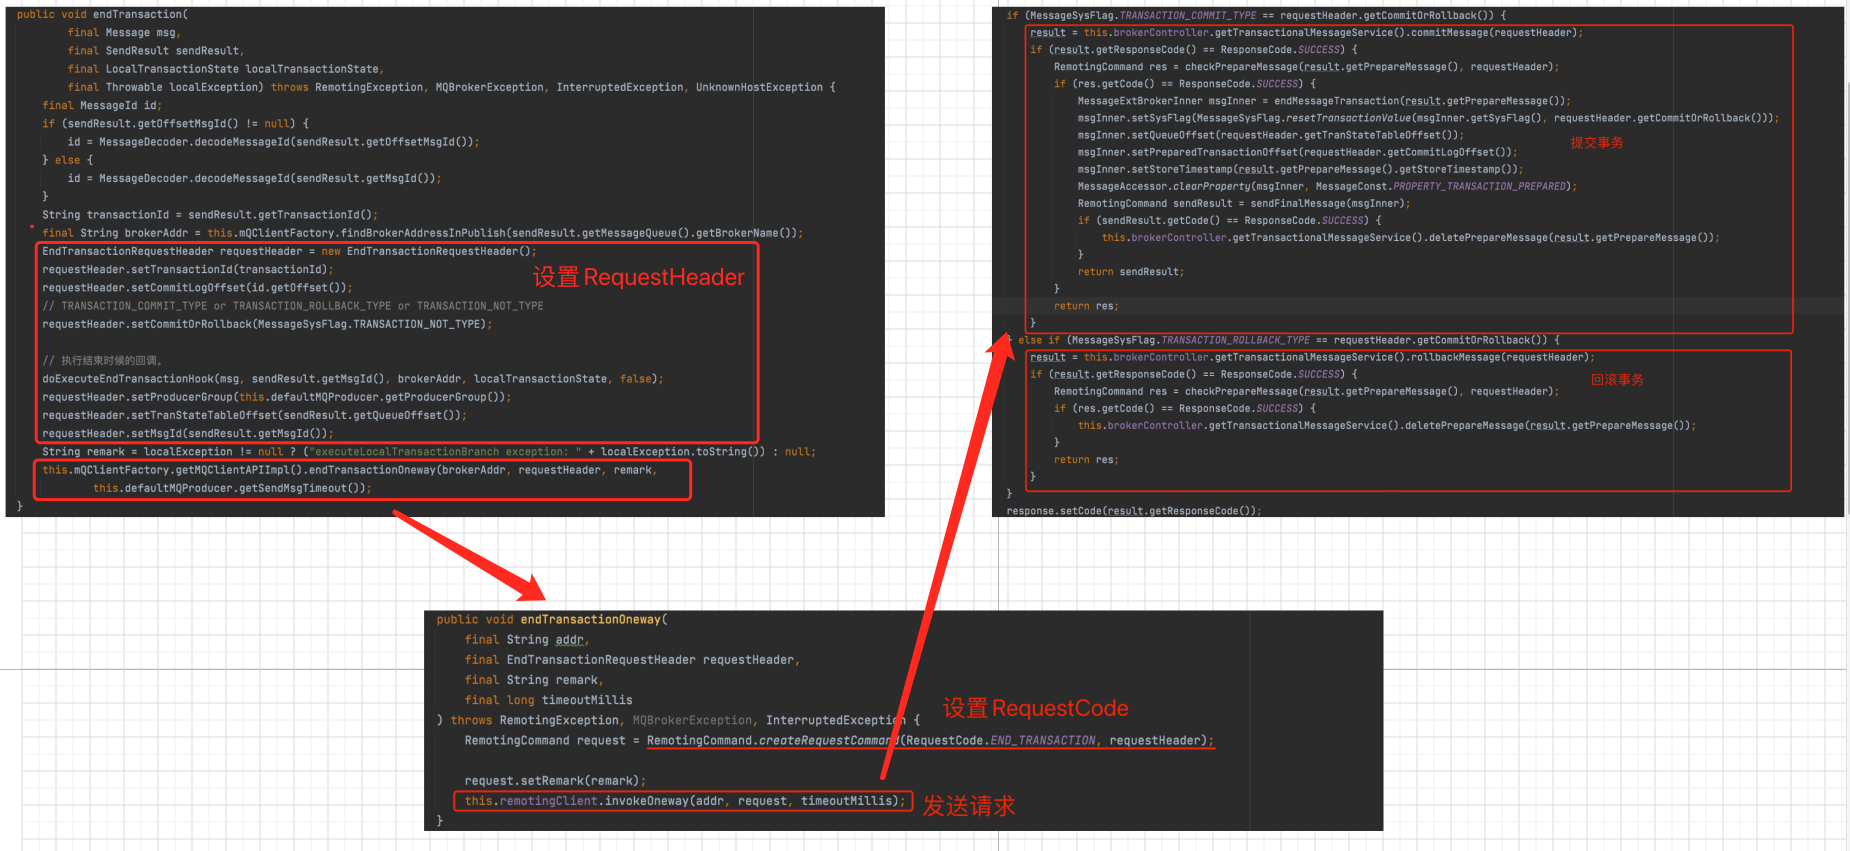Click the red '设置 RequestCode' annotation label

click(1035, 709)
